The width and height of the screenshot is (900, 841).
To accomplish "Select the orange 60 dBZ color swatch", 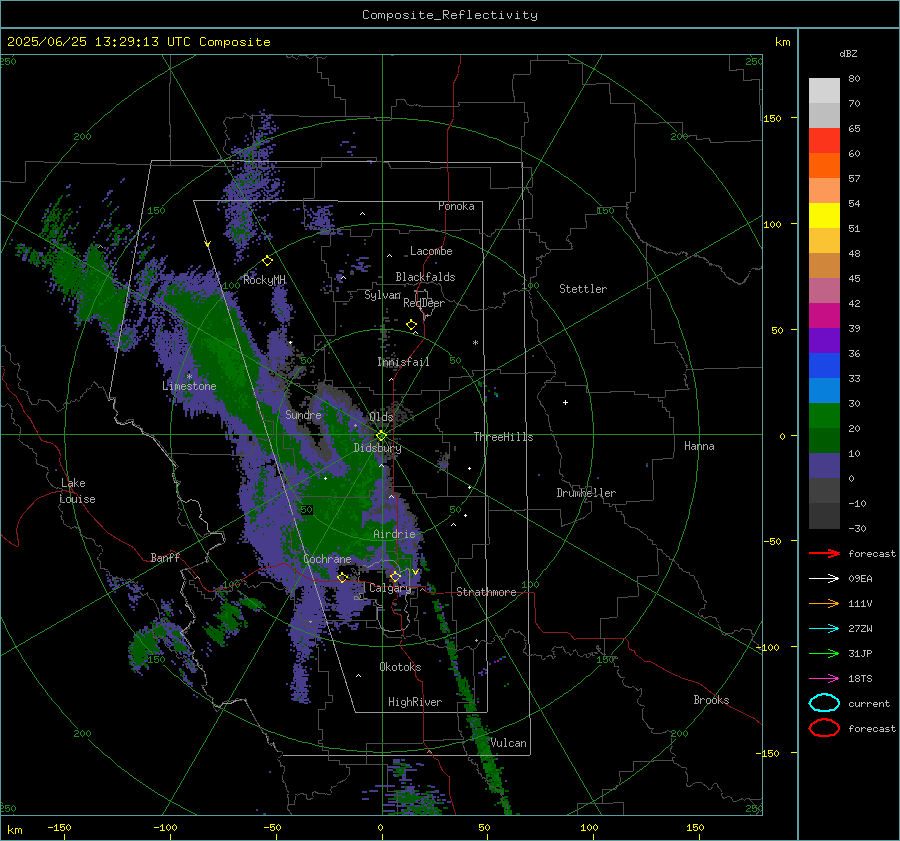I will click(x=824, y=165).
